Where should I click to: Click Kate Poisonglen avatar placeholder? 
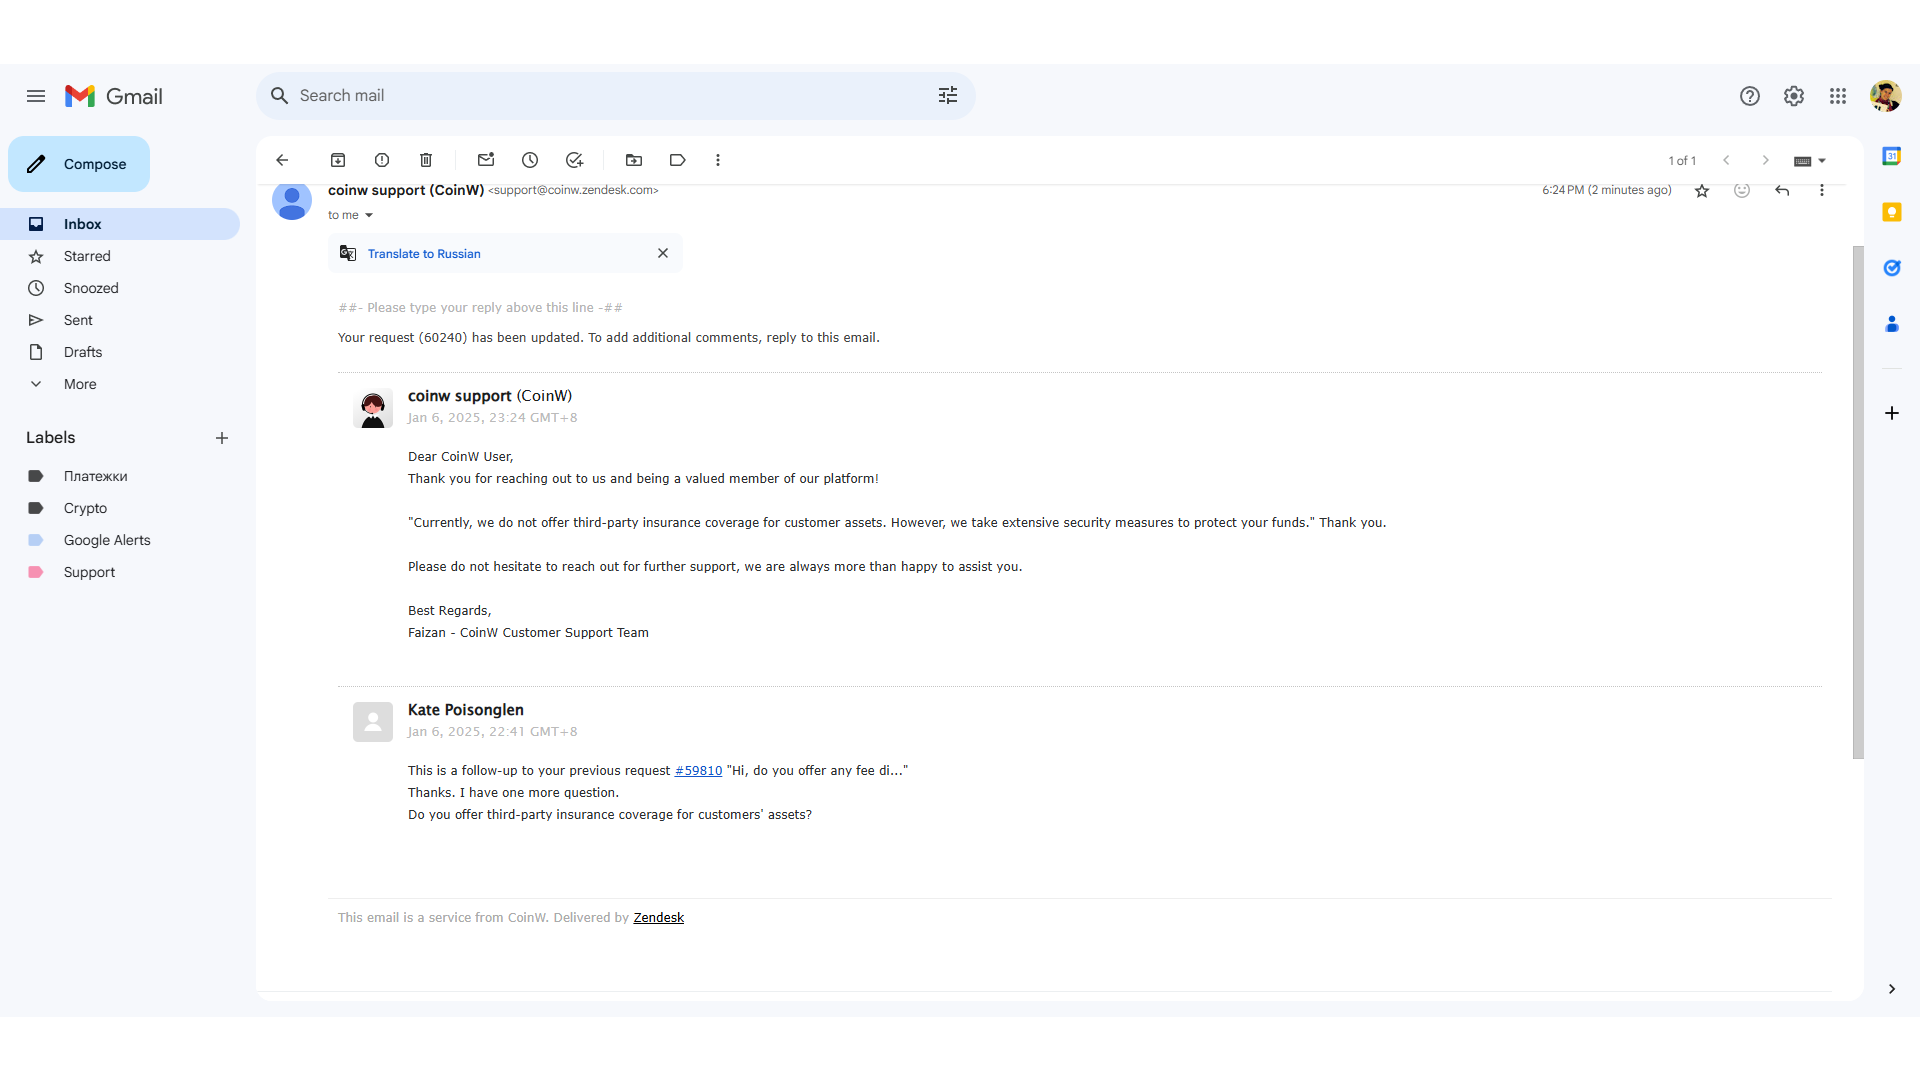tap(373, 722)
